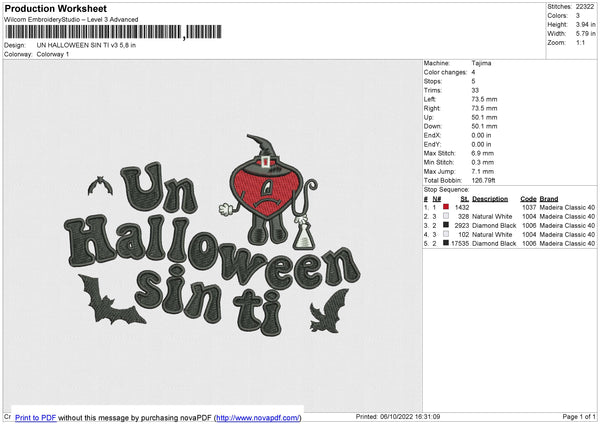
Task: Click the embroidered word 'Halloween' in the preview
Action: (x=212, y=253)
